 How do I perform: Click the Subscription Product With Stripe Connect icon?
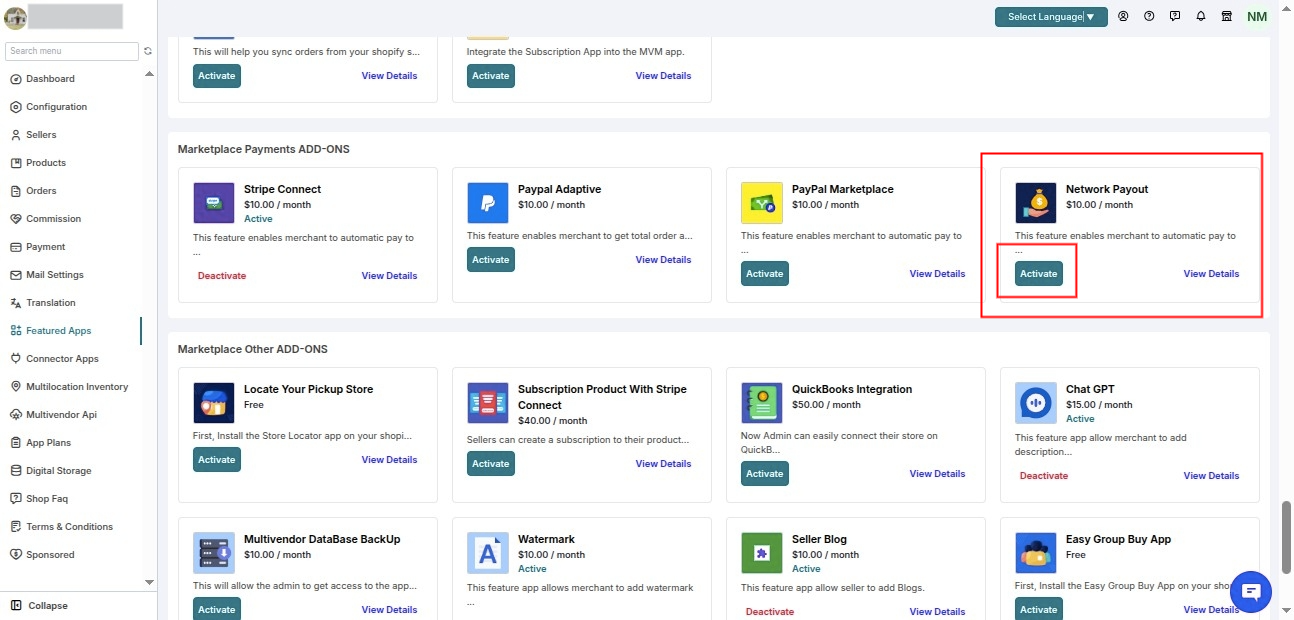click(x=488, y=403)
